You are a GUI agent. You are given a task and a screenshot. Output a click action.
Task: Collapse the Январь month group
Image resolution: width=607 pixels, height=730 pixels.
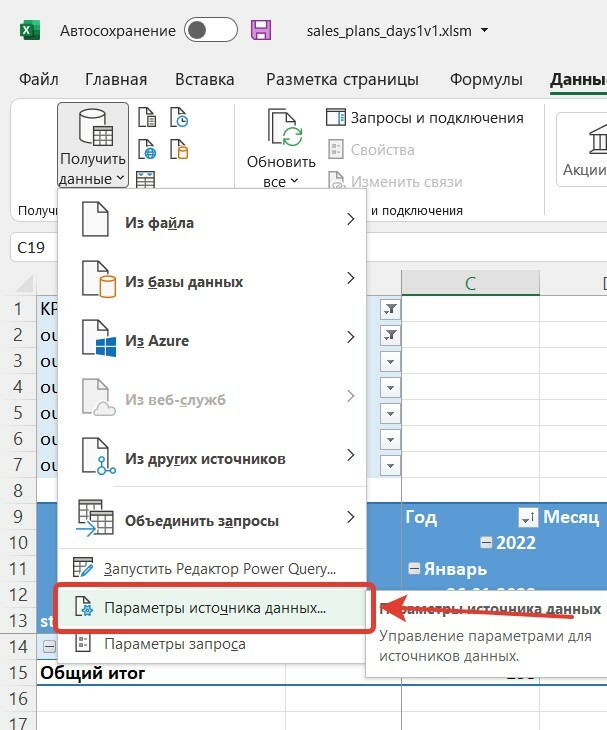pos(414,568)
